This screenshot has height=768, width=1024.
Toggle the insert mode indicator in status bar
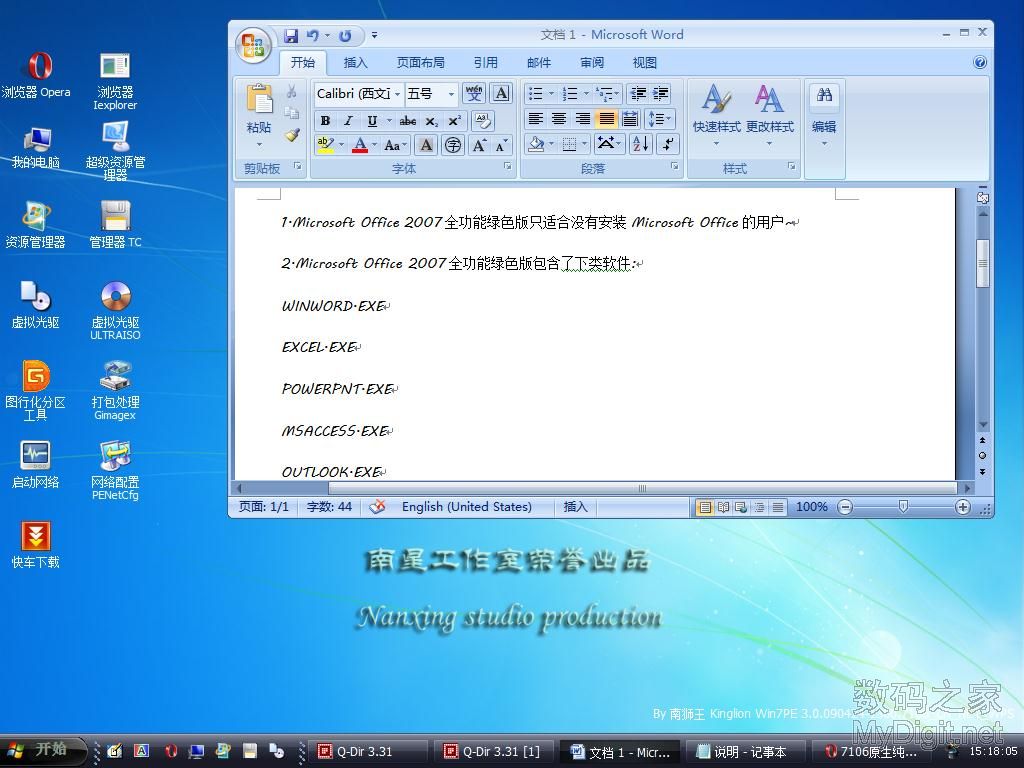[575, 507]
